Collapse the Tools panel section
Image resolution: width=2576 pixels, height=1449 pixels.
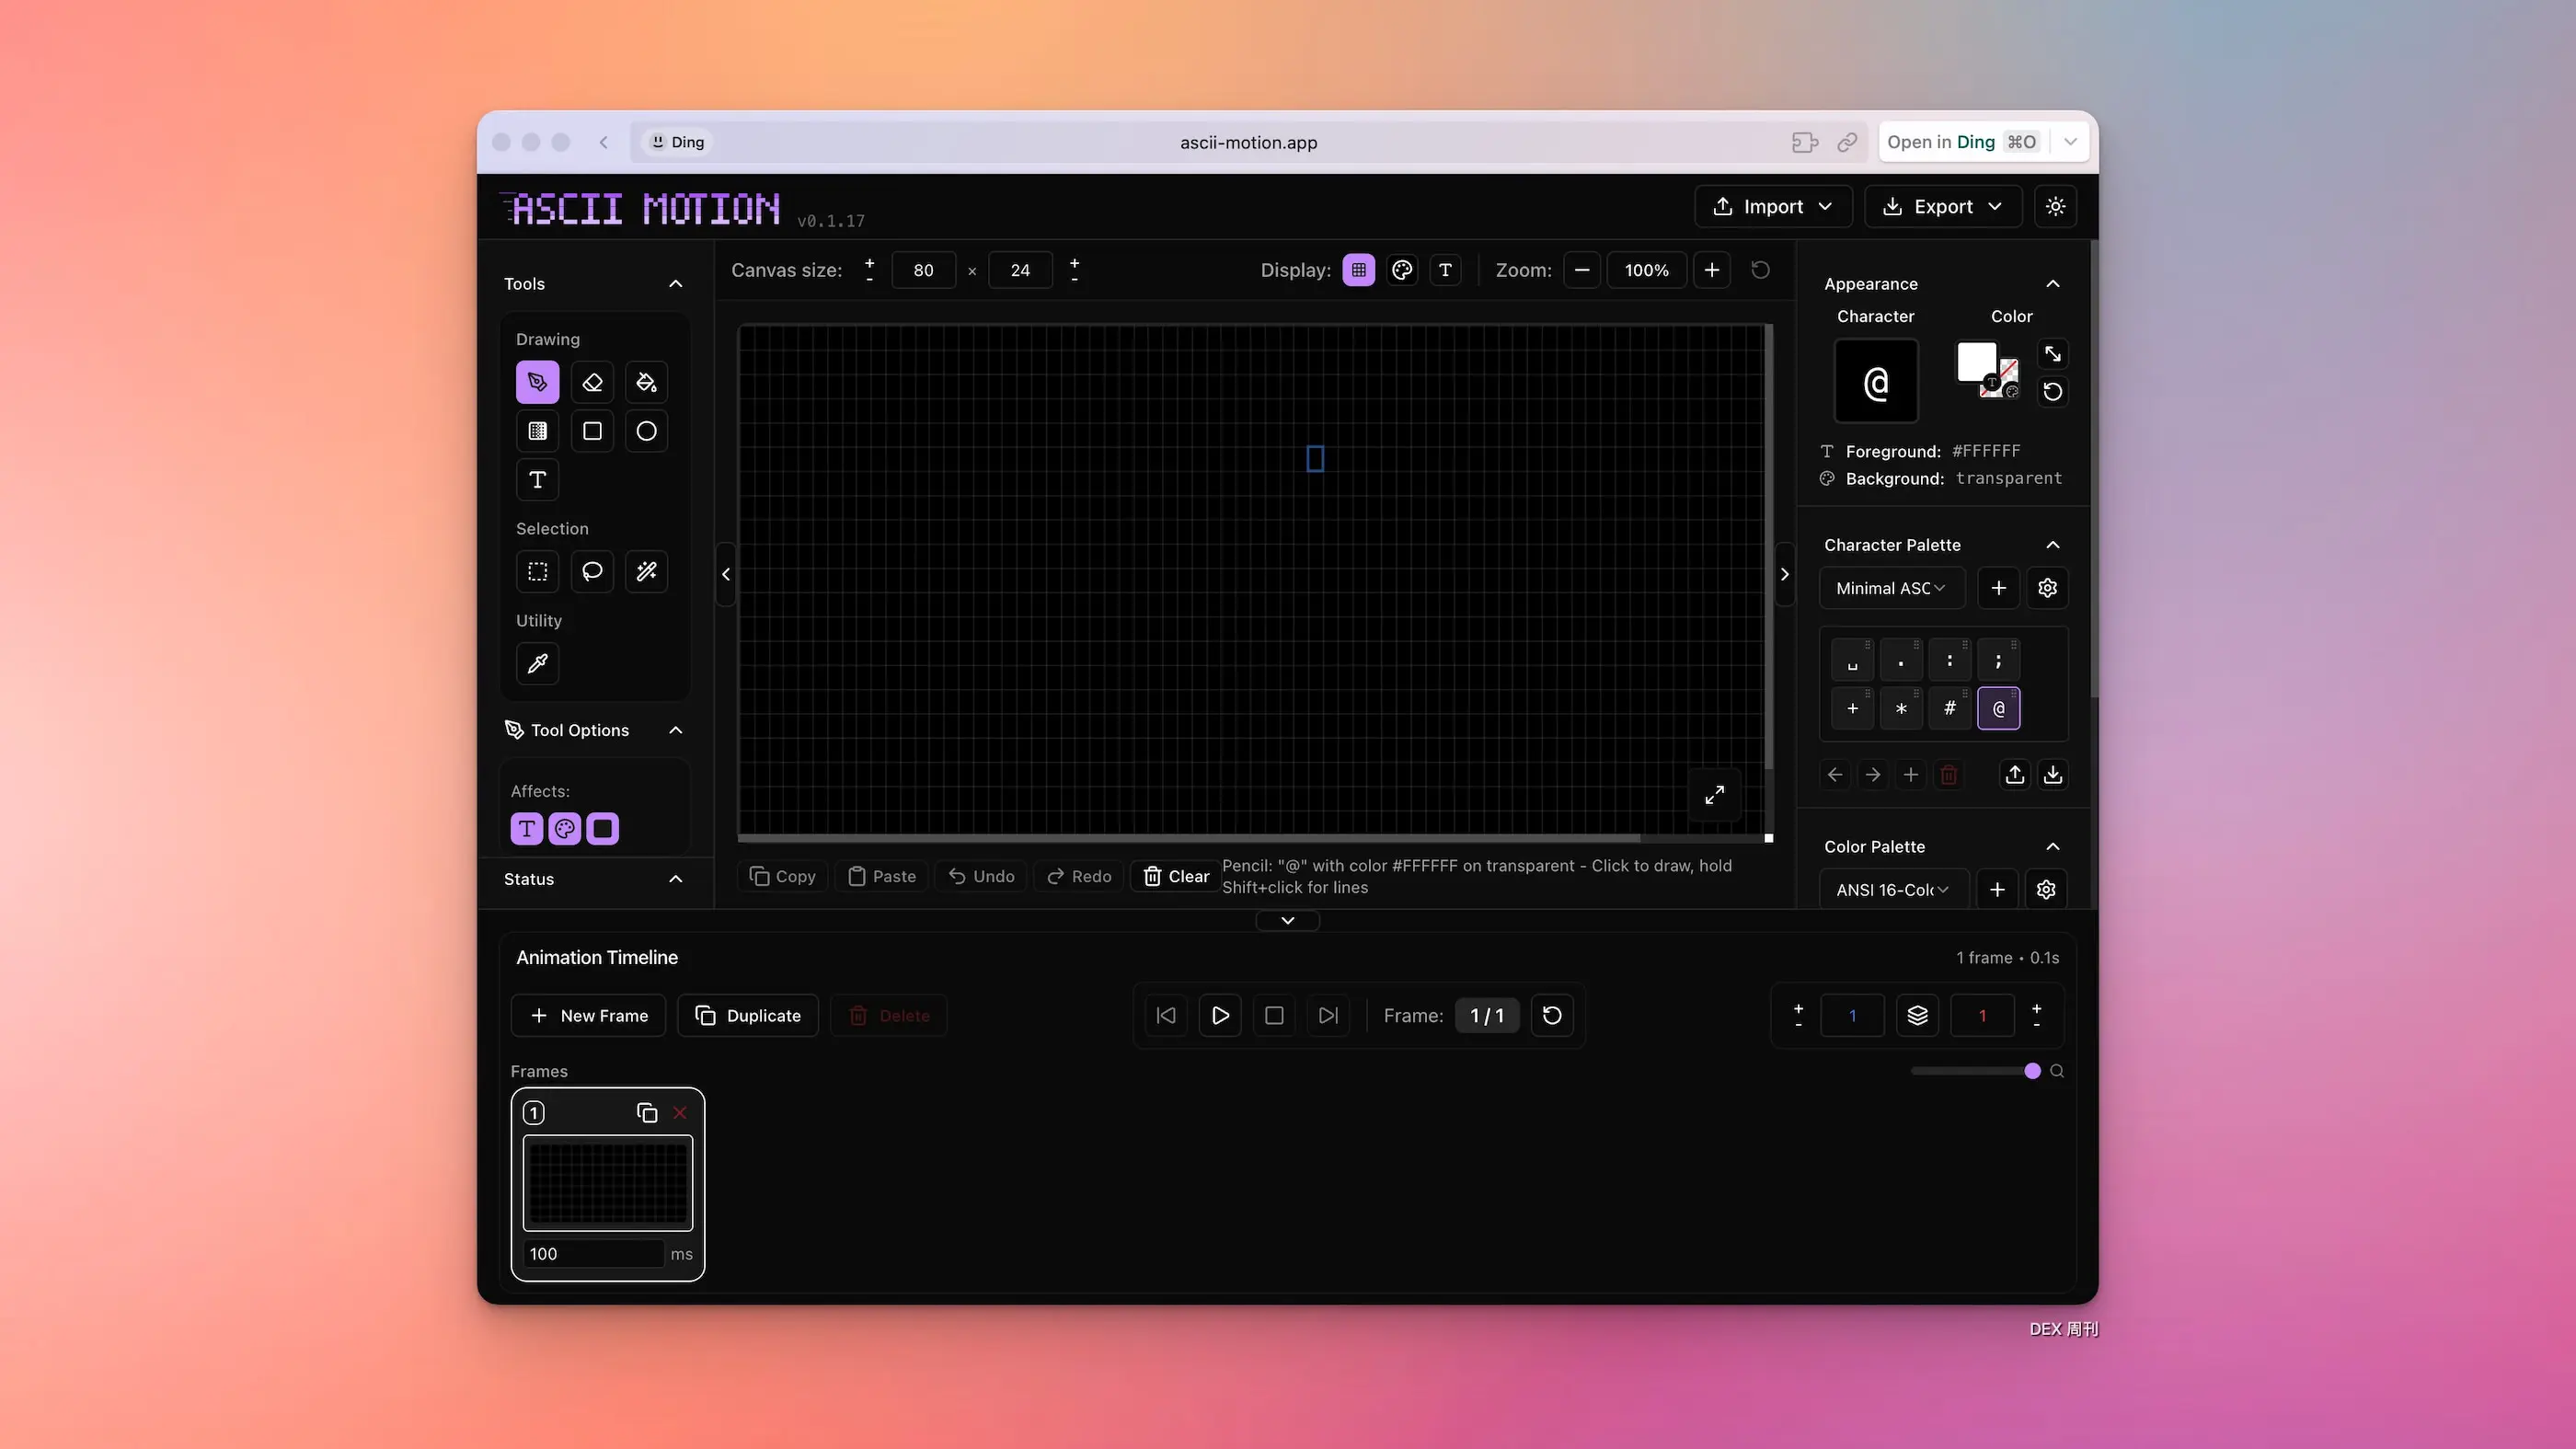coord(675,284)
